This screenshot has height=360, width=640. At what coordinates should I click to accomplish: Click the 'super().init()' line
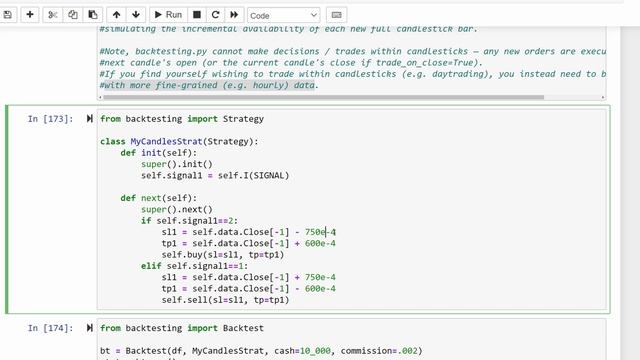[x=177, y=164]
